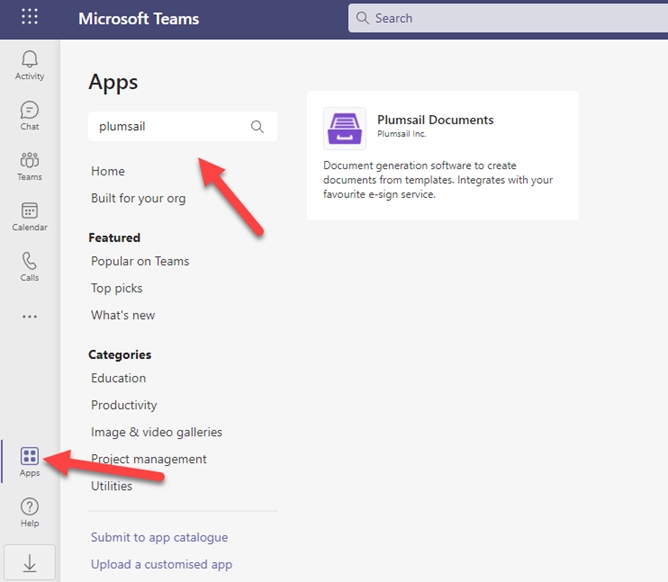668x582 pixels.
Task: Click the Plumsail Documents title text
Action: click(435, 120)
